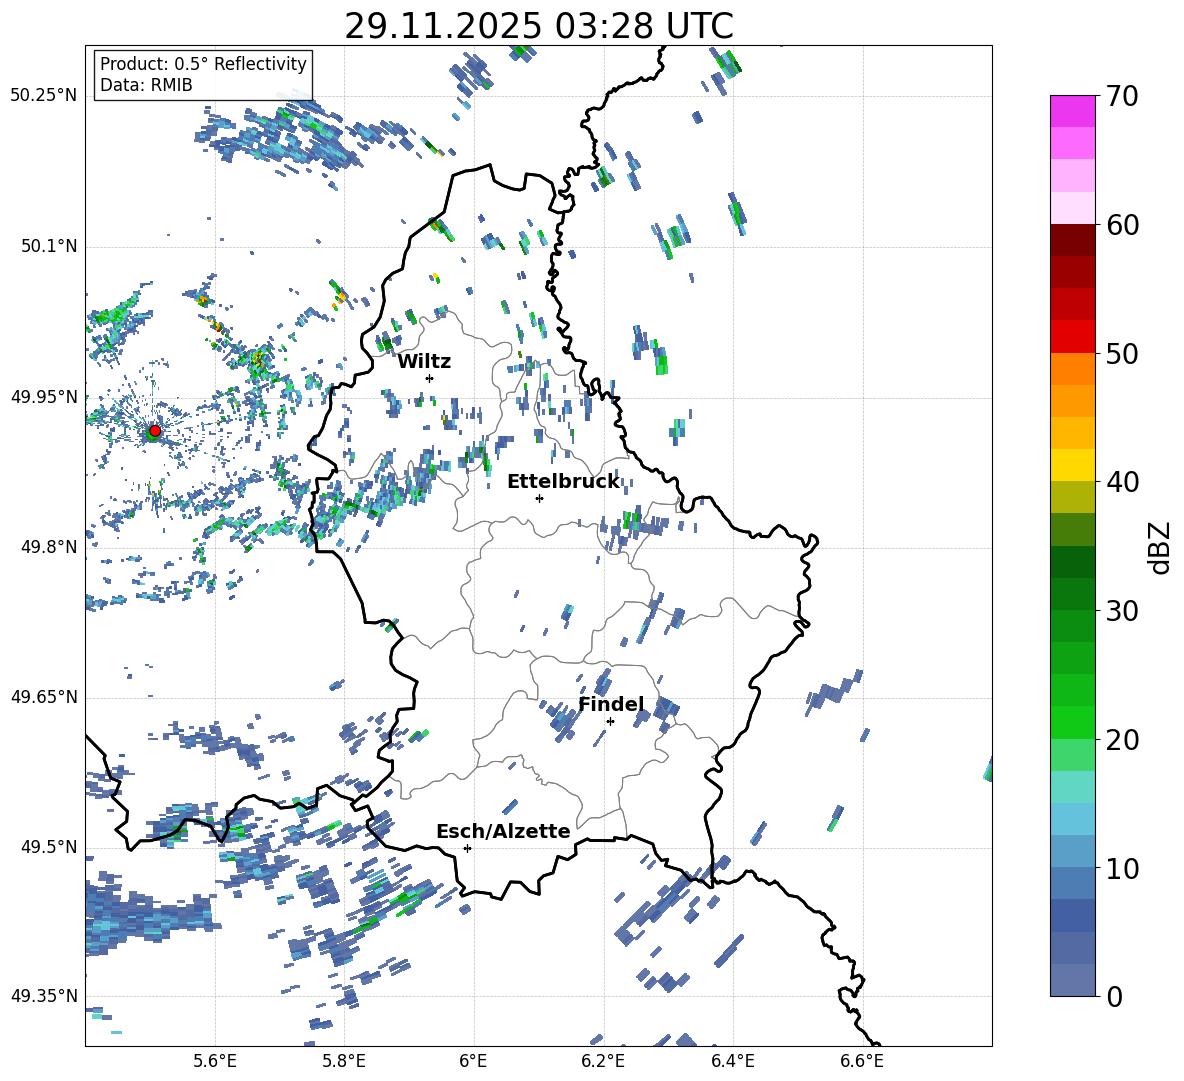Click the red radar site marker

[x=155, y=430]
